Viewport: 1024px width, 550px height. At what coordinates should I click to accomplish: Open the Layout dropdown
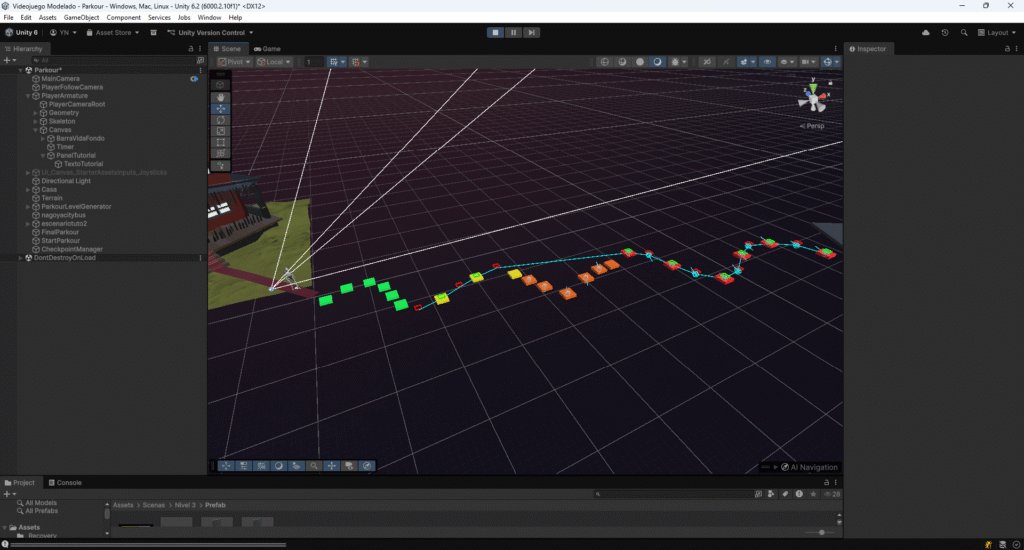coord(997,32)
